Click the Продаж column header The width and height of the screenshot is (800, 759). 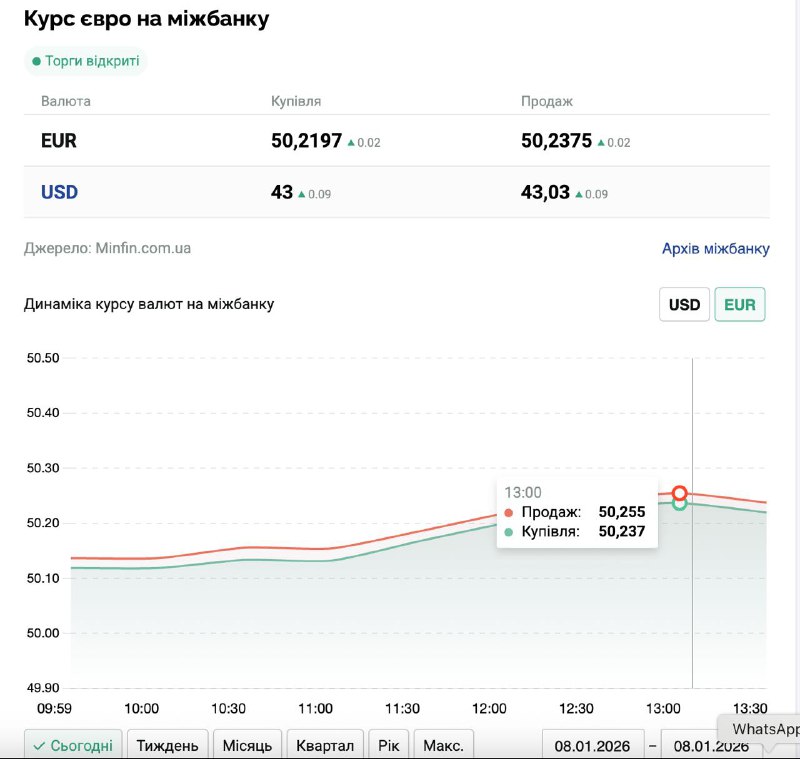(546, 101)
